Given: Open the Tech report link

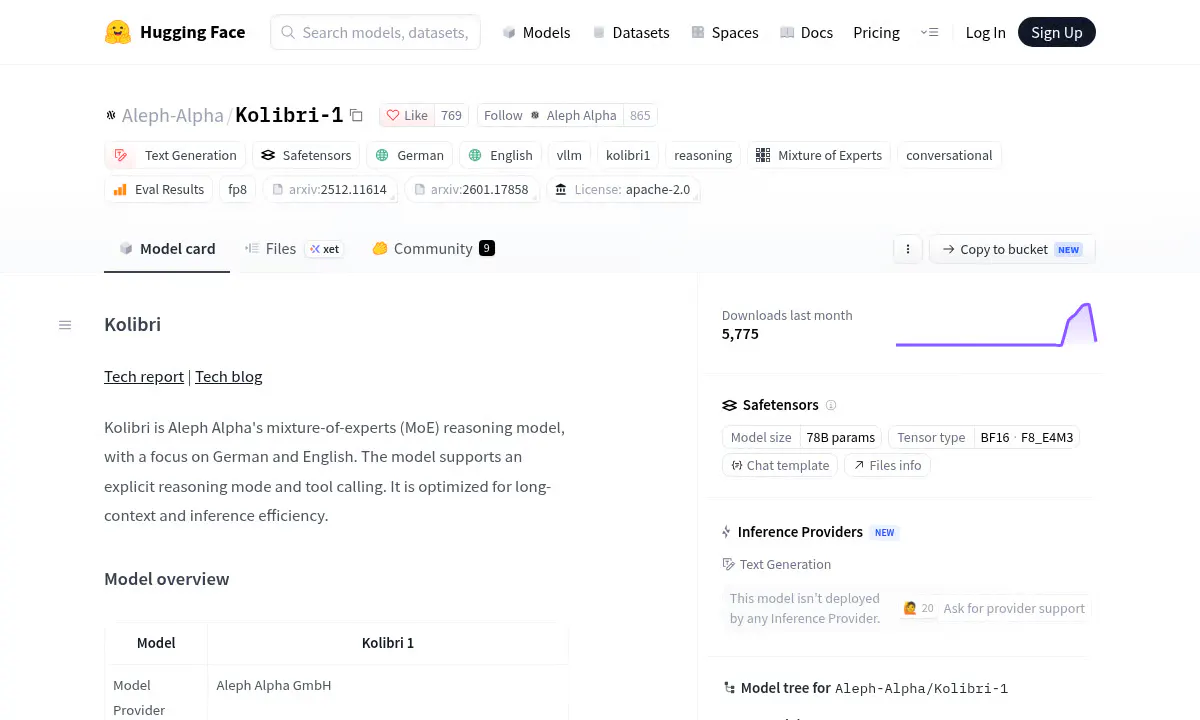Looking at the screenshot, I should pos(144,376).
